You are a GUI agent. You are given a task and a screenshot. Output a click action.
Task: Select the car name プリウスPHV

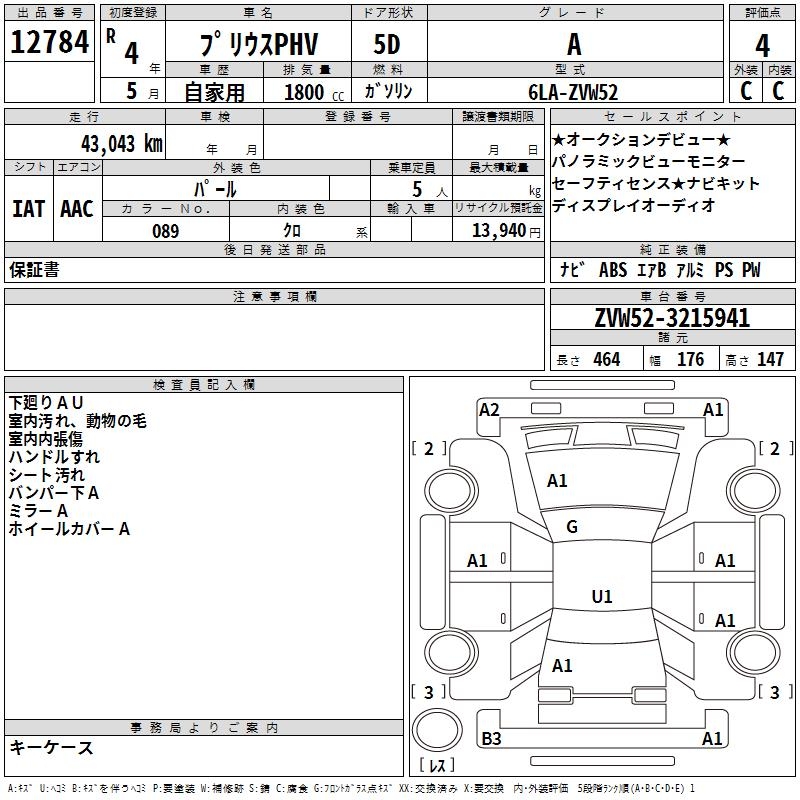coord(258,44)
